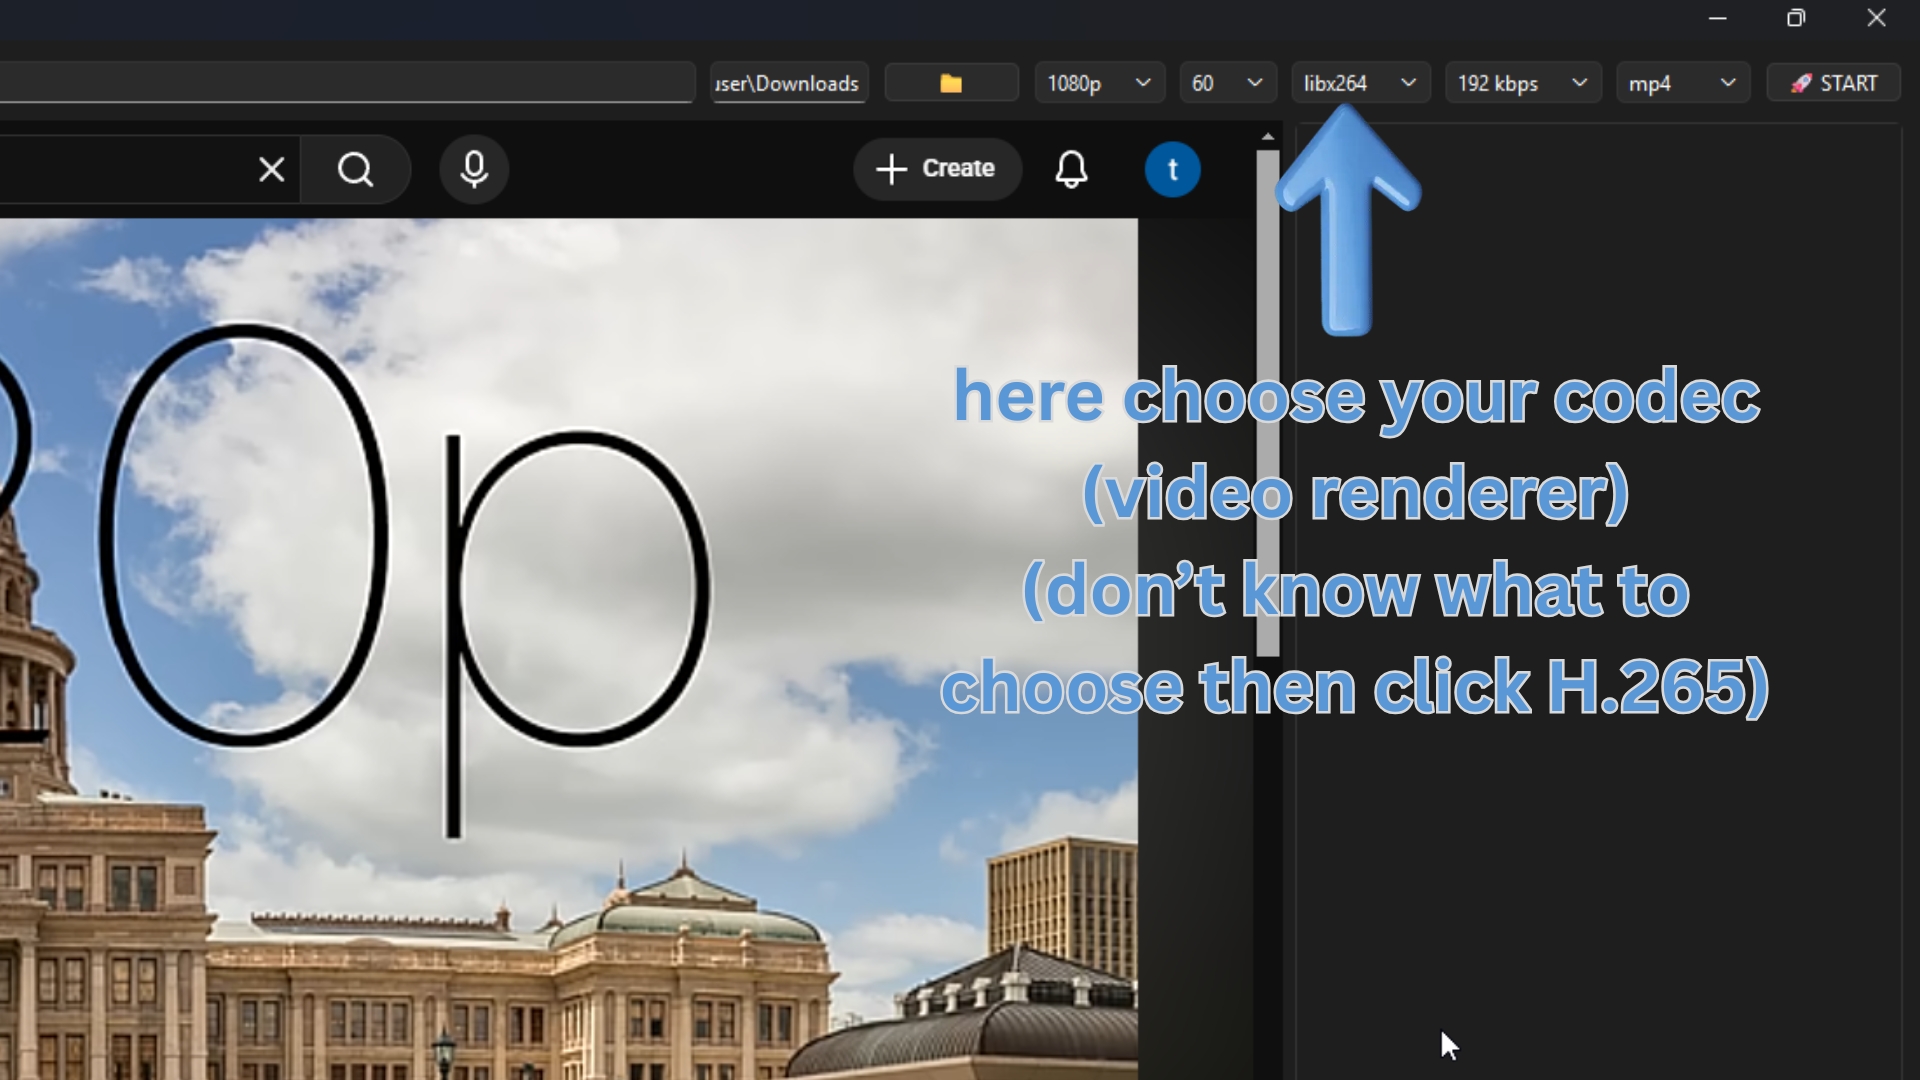Clear the search box with the X
This screenshot has width=1920, height=1080.
271,169
